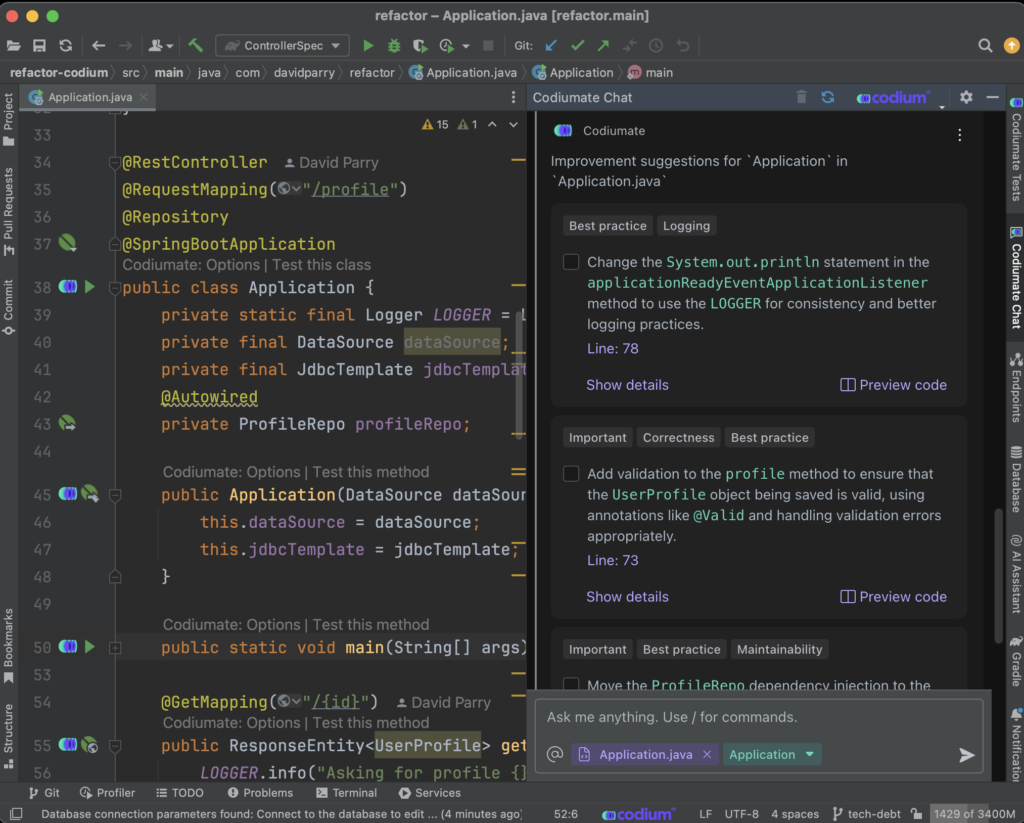Preview code for the validation suggestion
The image size is (1024, 823).
point(893,596)
